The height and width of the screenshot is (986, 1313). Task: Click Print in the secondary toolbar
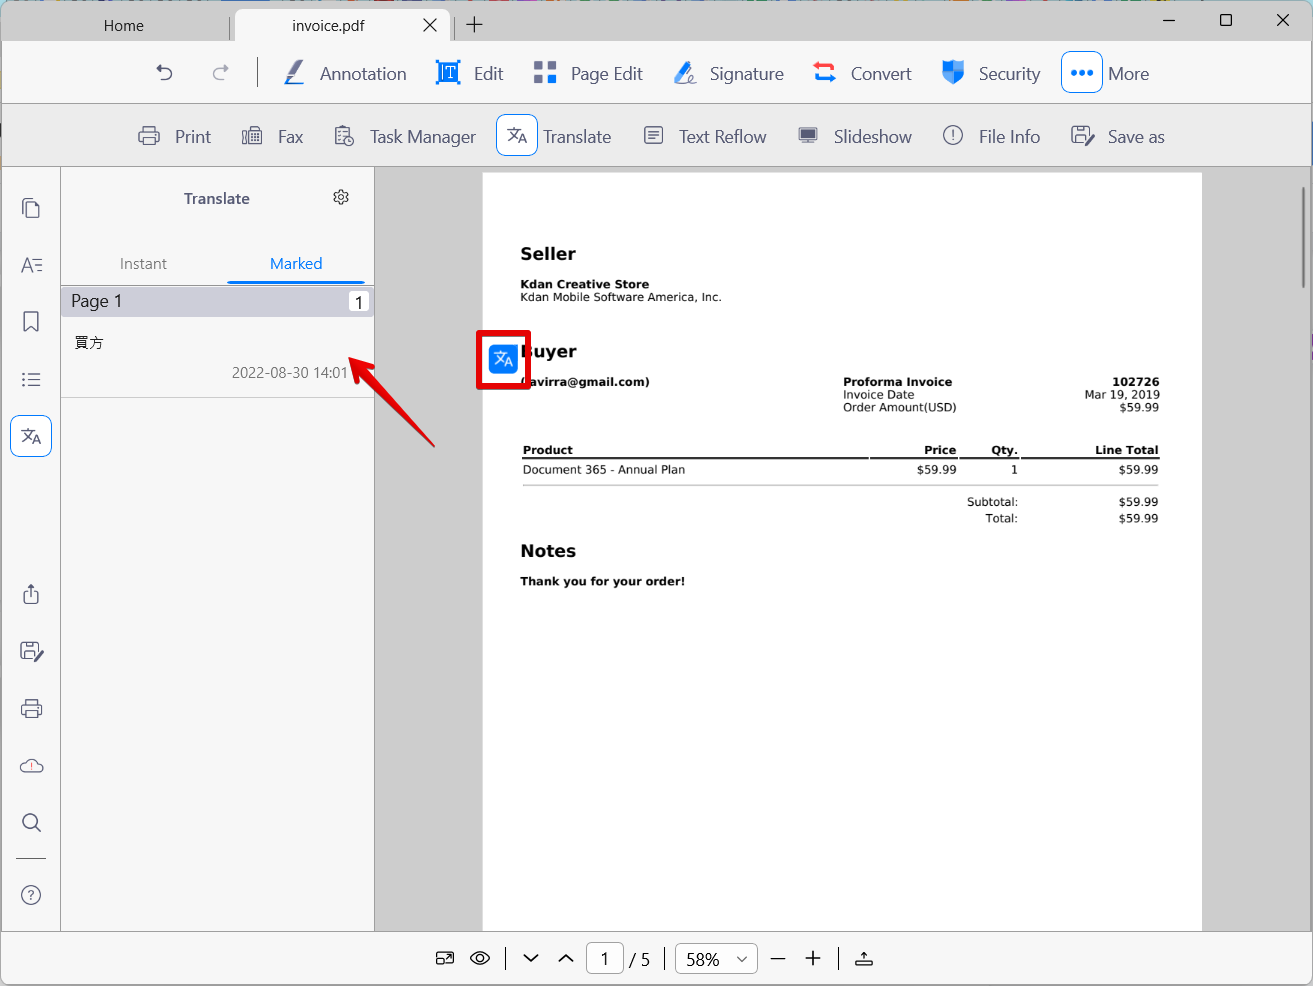click(175, 136)
